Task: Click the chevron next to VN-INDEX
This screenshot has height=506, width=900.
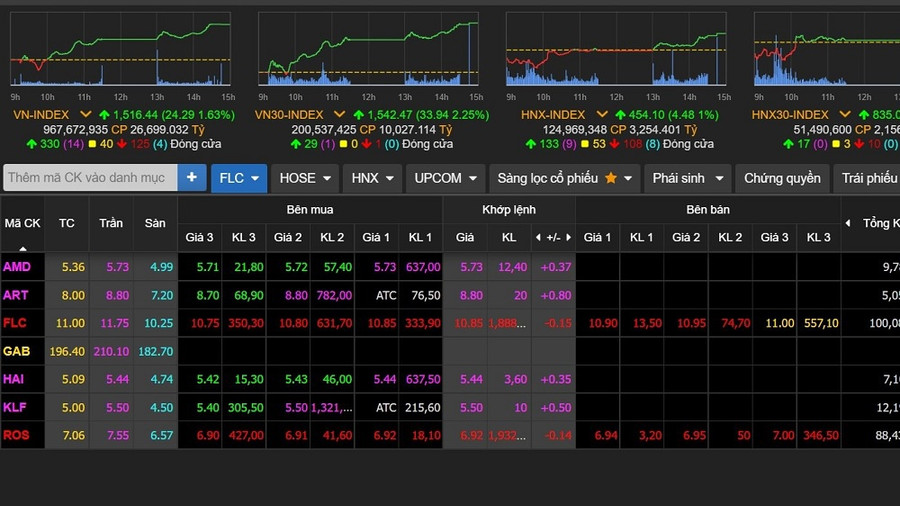Action: click(x=85, y=115)
